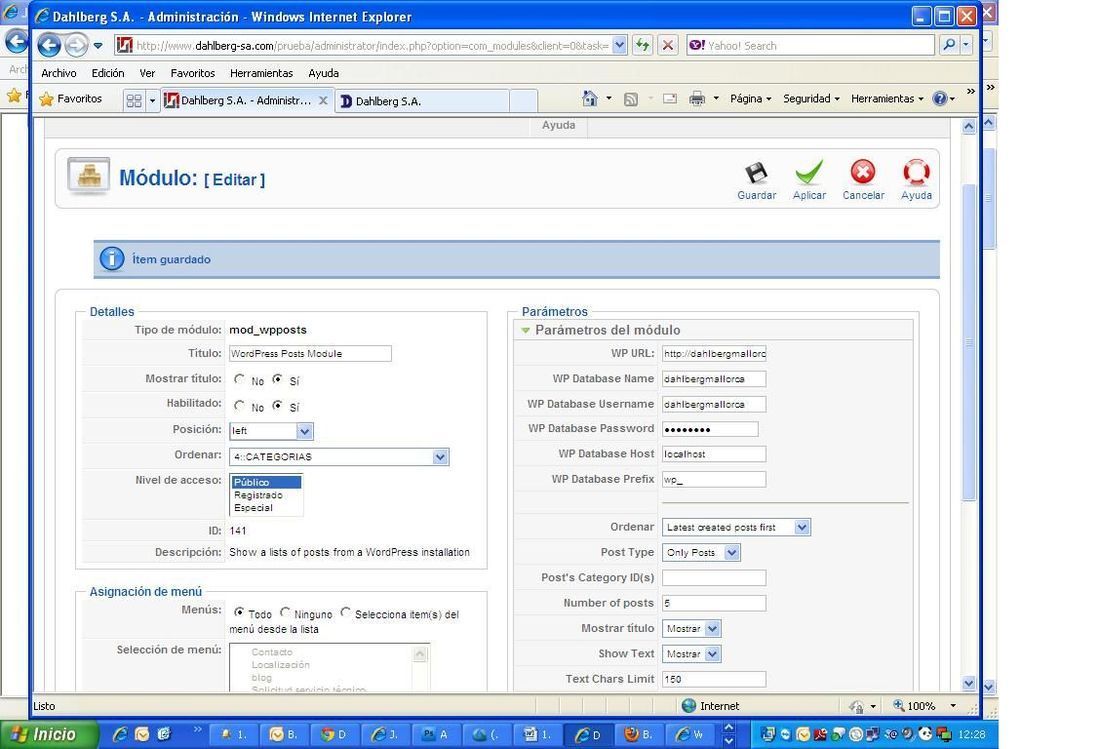Screen dimensions: 1100x749
Task: Click the Photoshop taskbar button labeled A
Action: [436, 734]
